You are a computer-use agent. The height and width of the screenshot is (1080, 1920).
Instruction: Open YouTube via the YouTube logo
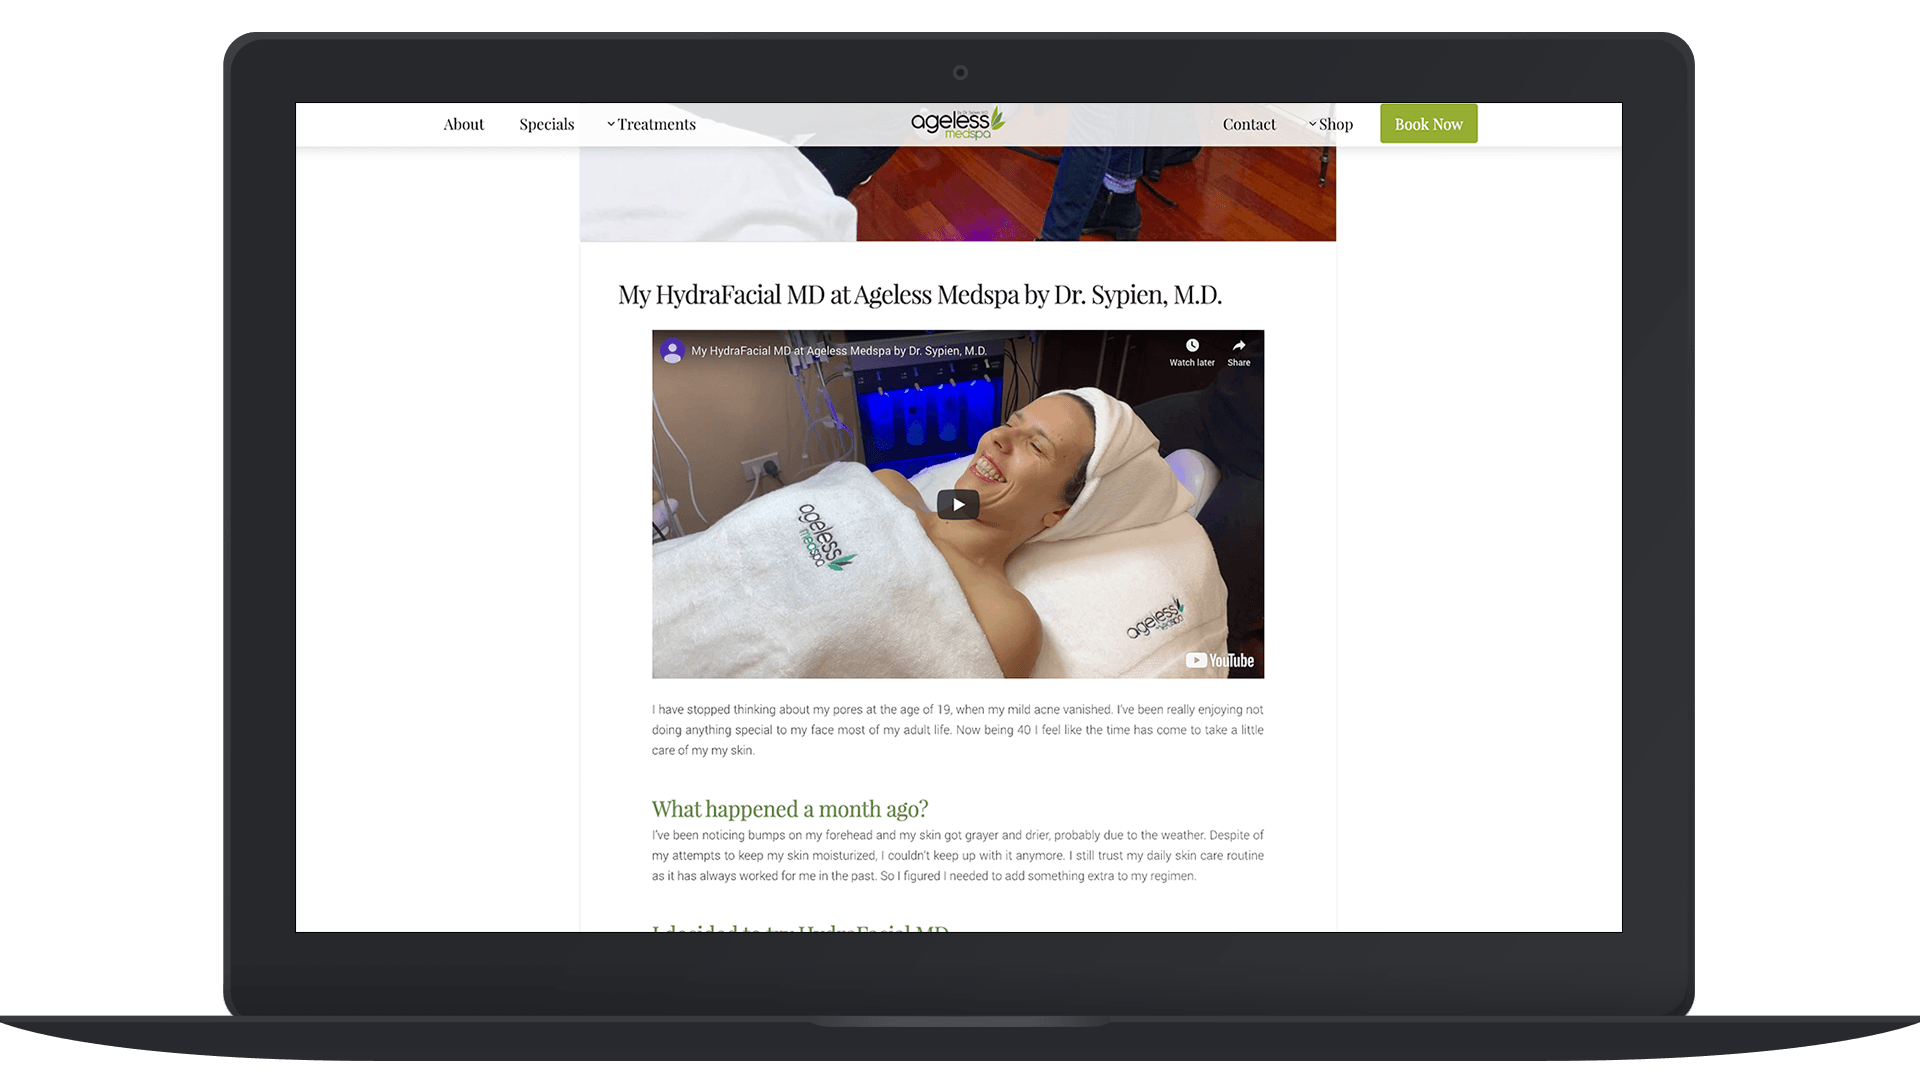click(1220, 660)
